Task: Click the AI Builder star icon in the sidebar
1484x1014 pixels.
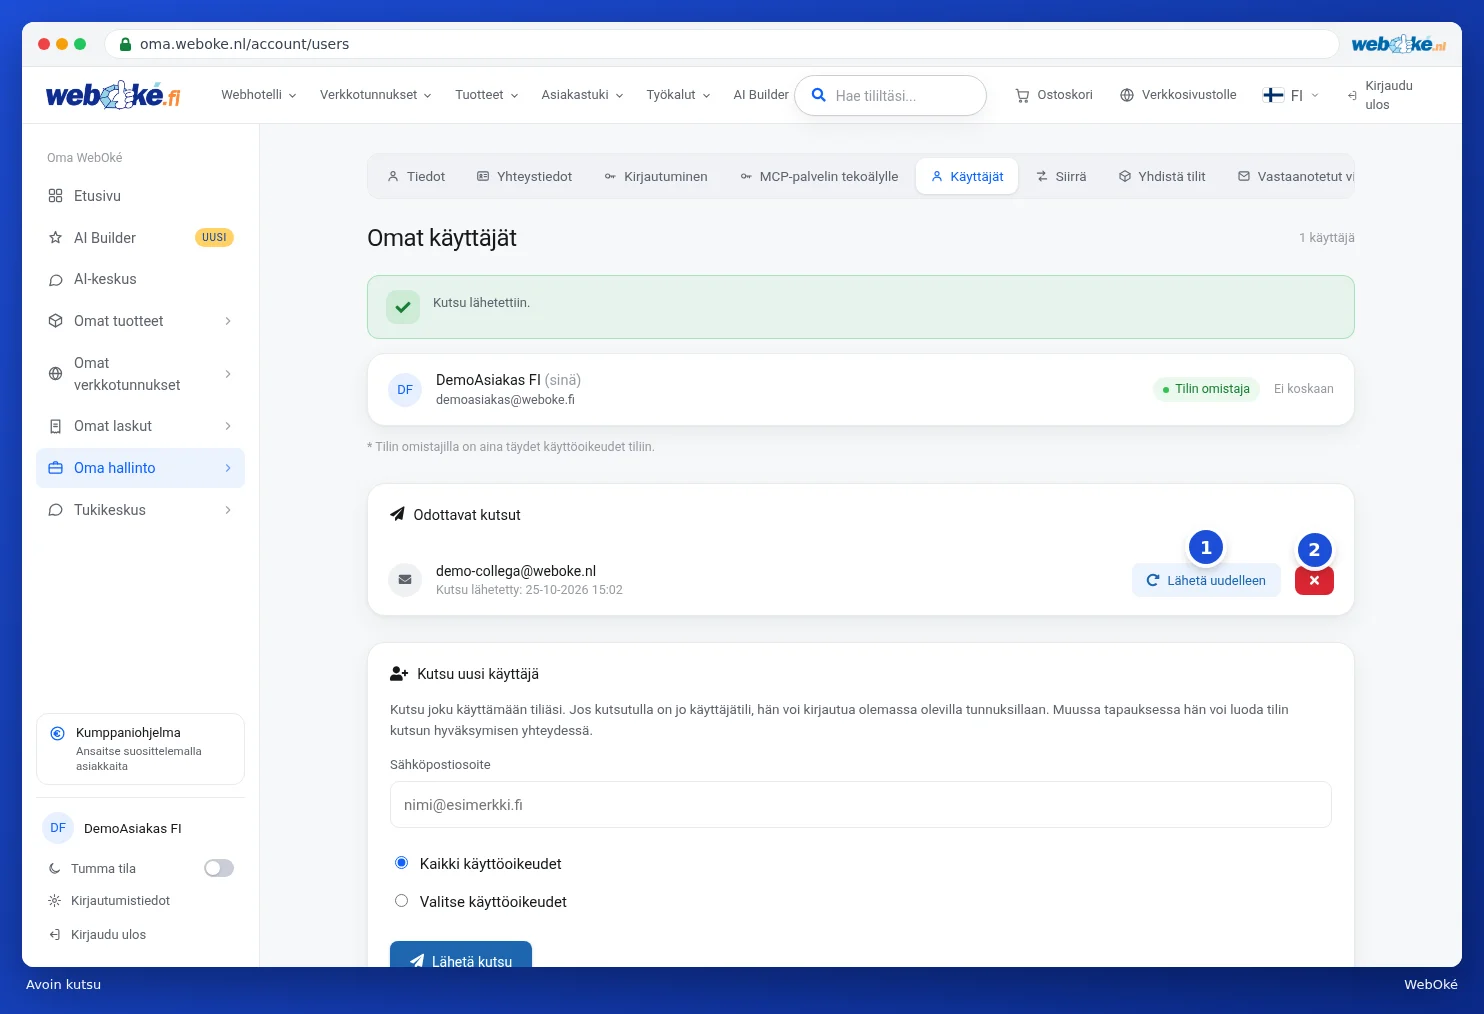Action: coord(55,238)
